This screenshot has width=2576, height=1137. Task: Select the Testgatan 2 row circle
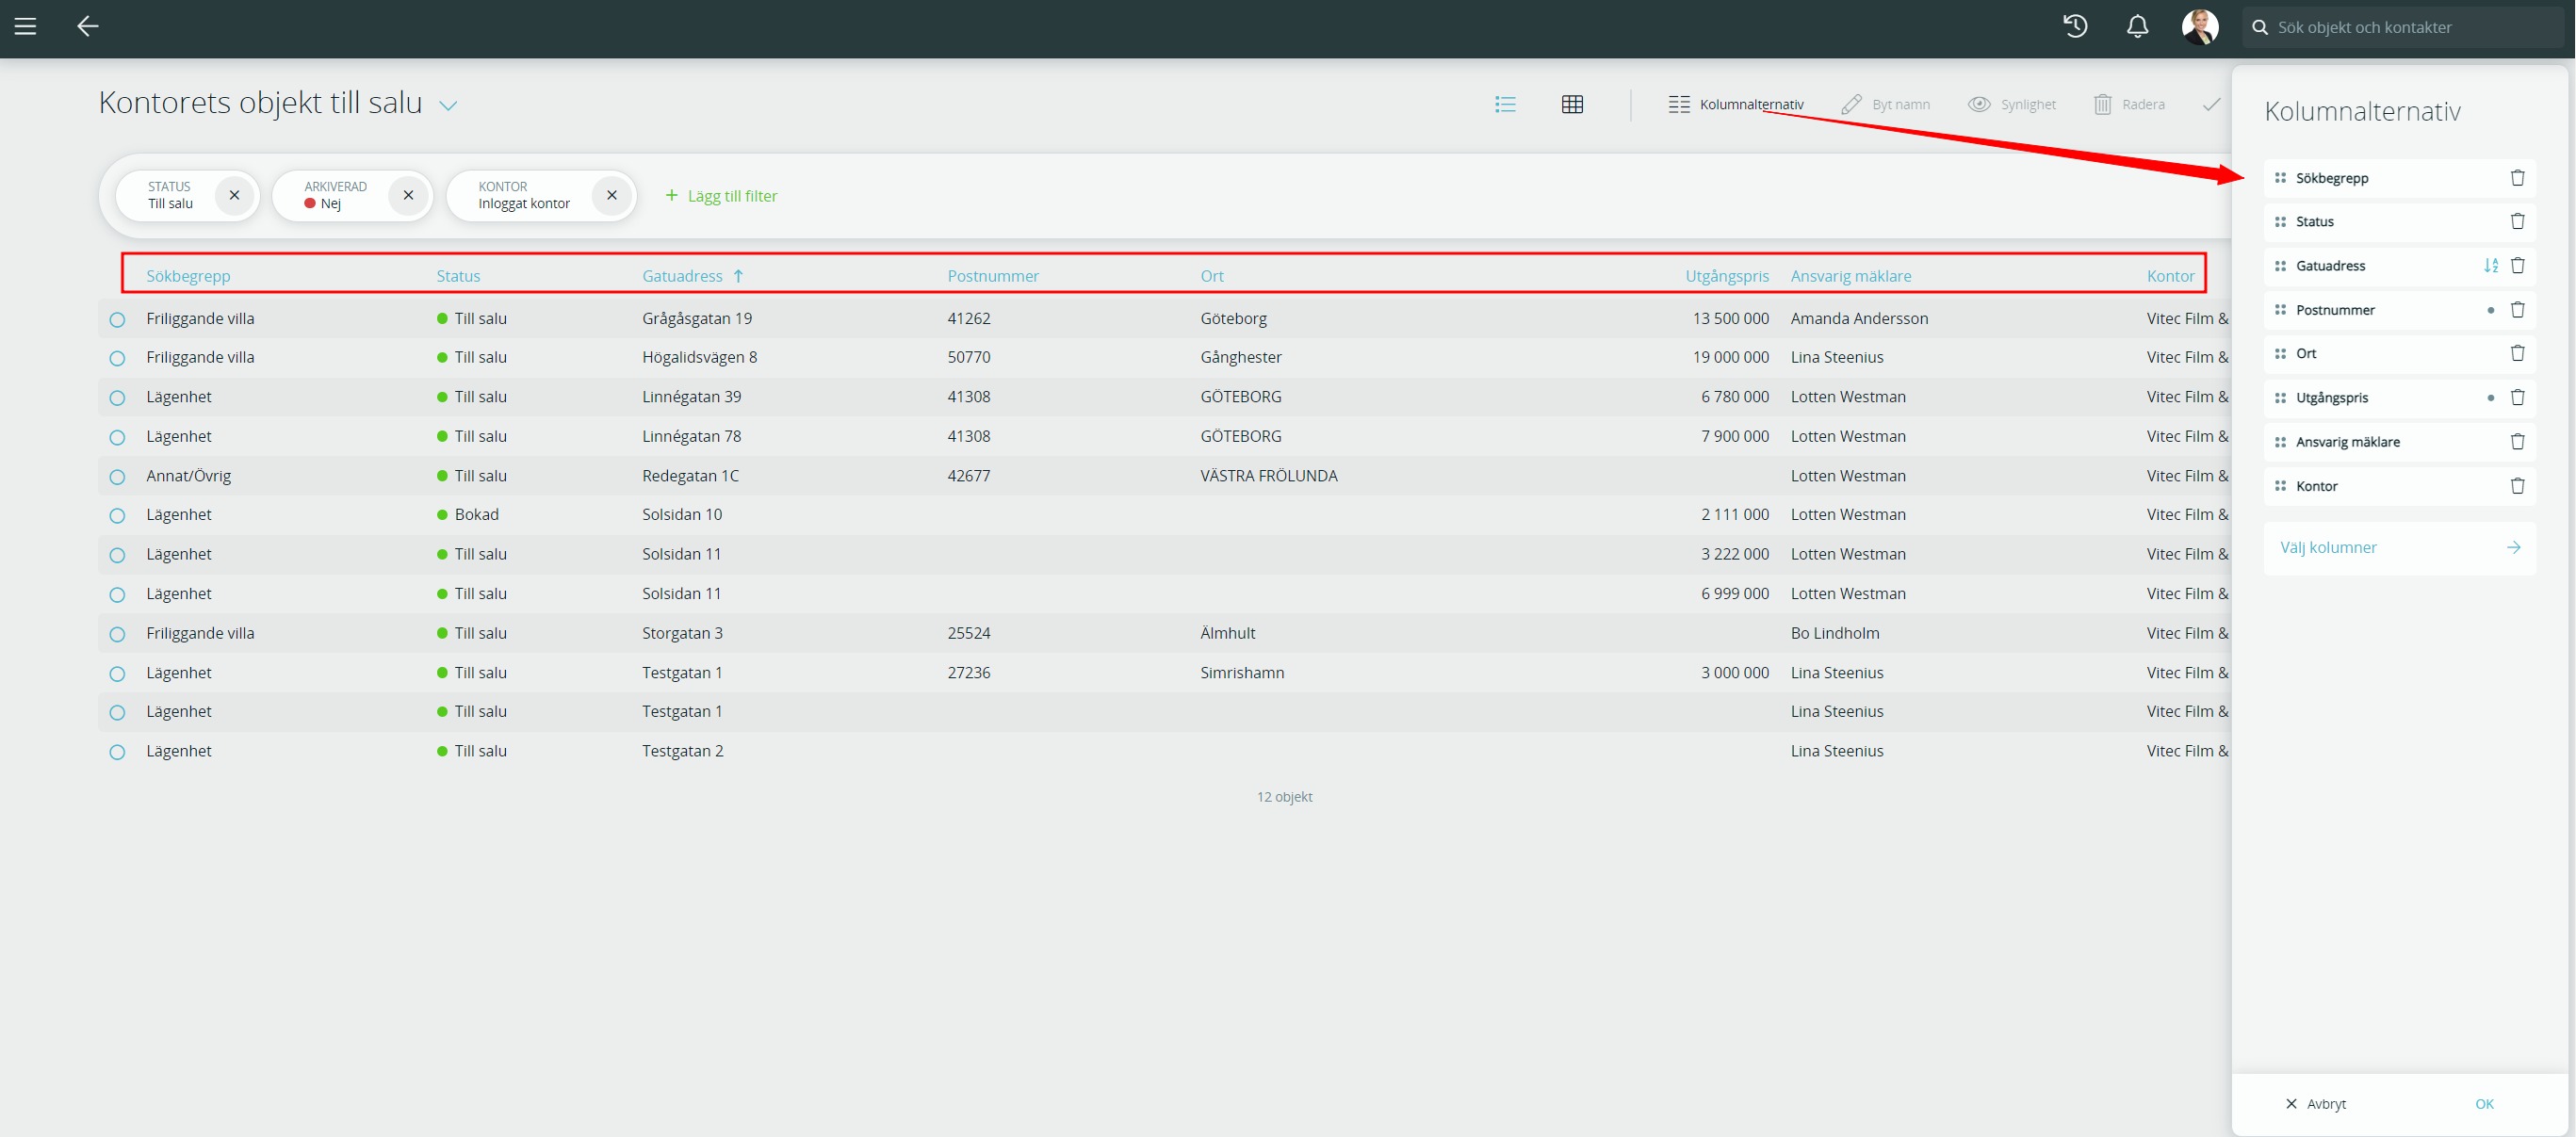(x=117, y=752)
